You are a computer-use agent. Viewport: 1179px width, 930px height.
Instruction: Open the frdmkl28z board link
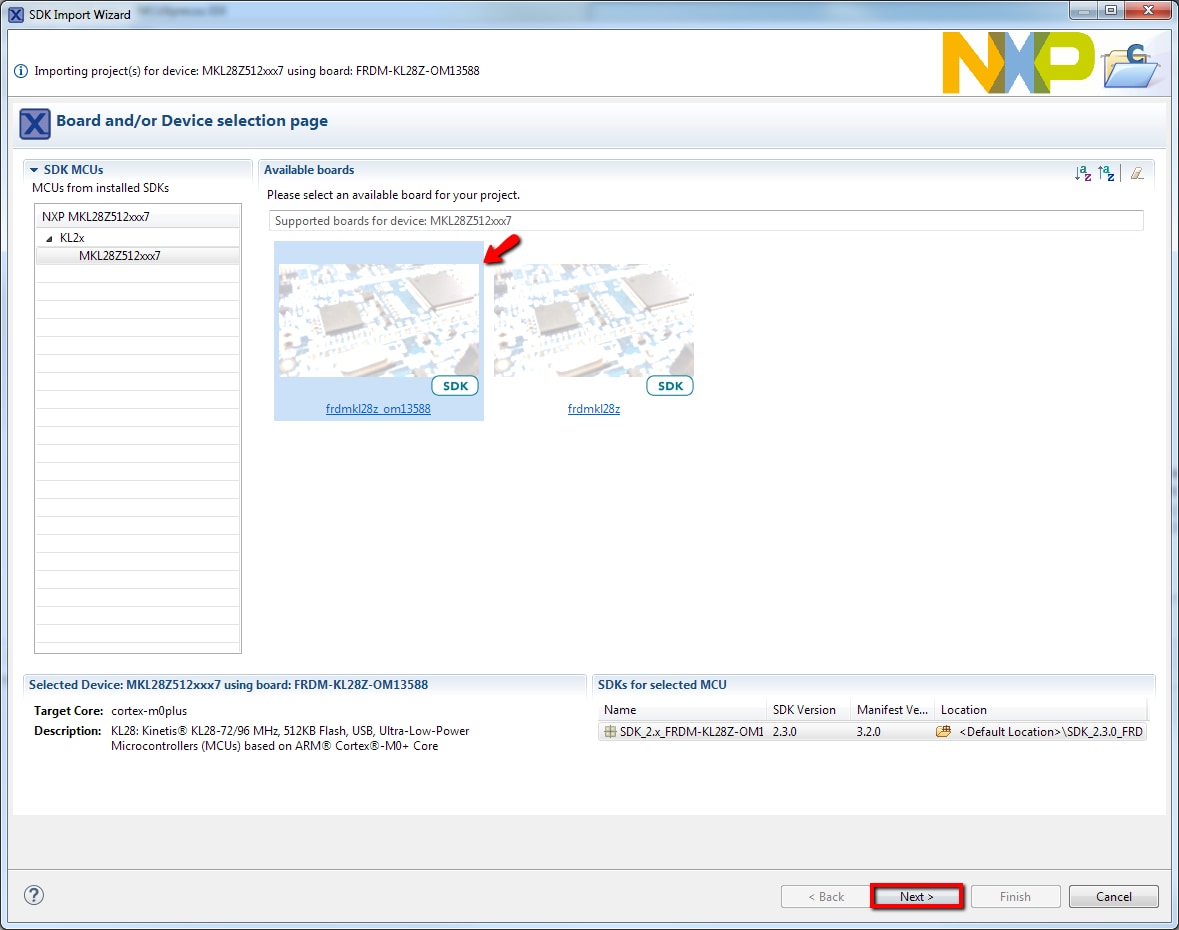point(594,409)
